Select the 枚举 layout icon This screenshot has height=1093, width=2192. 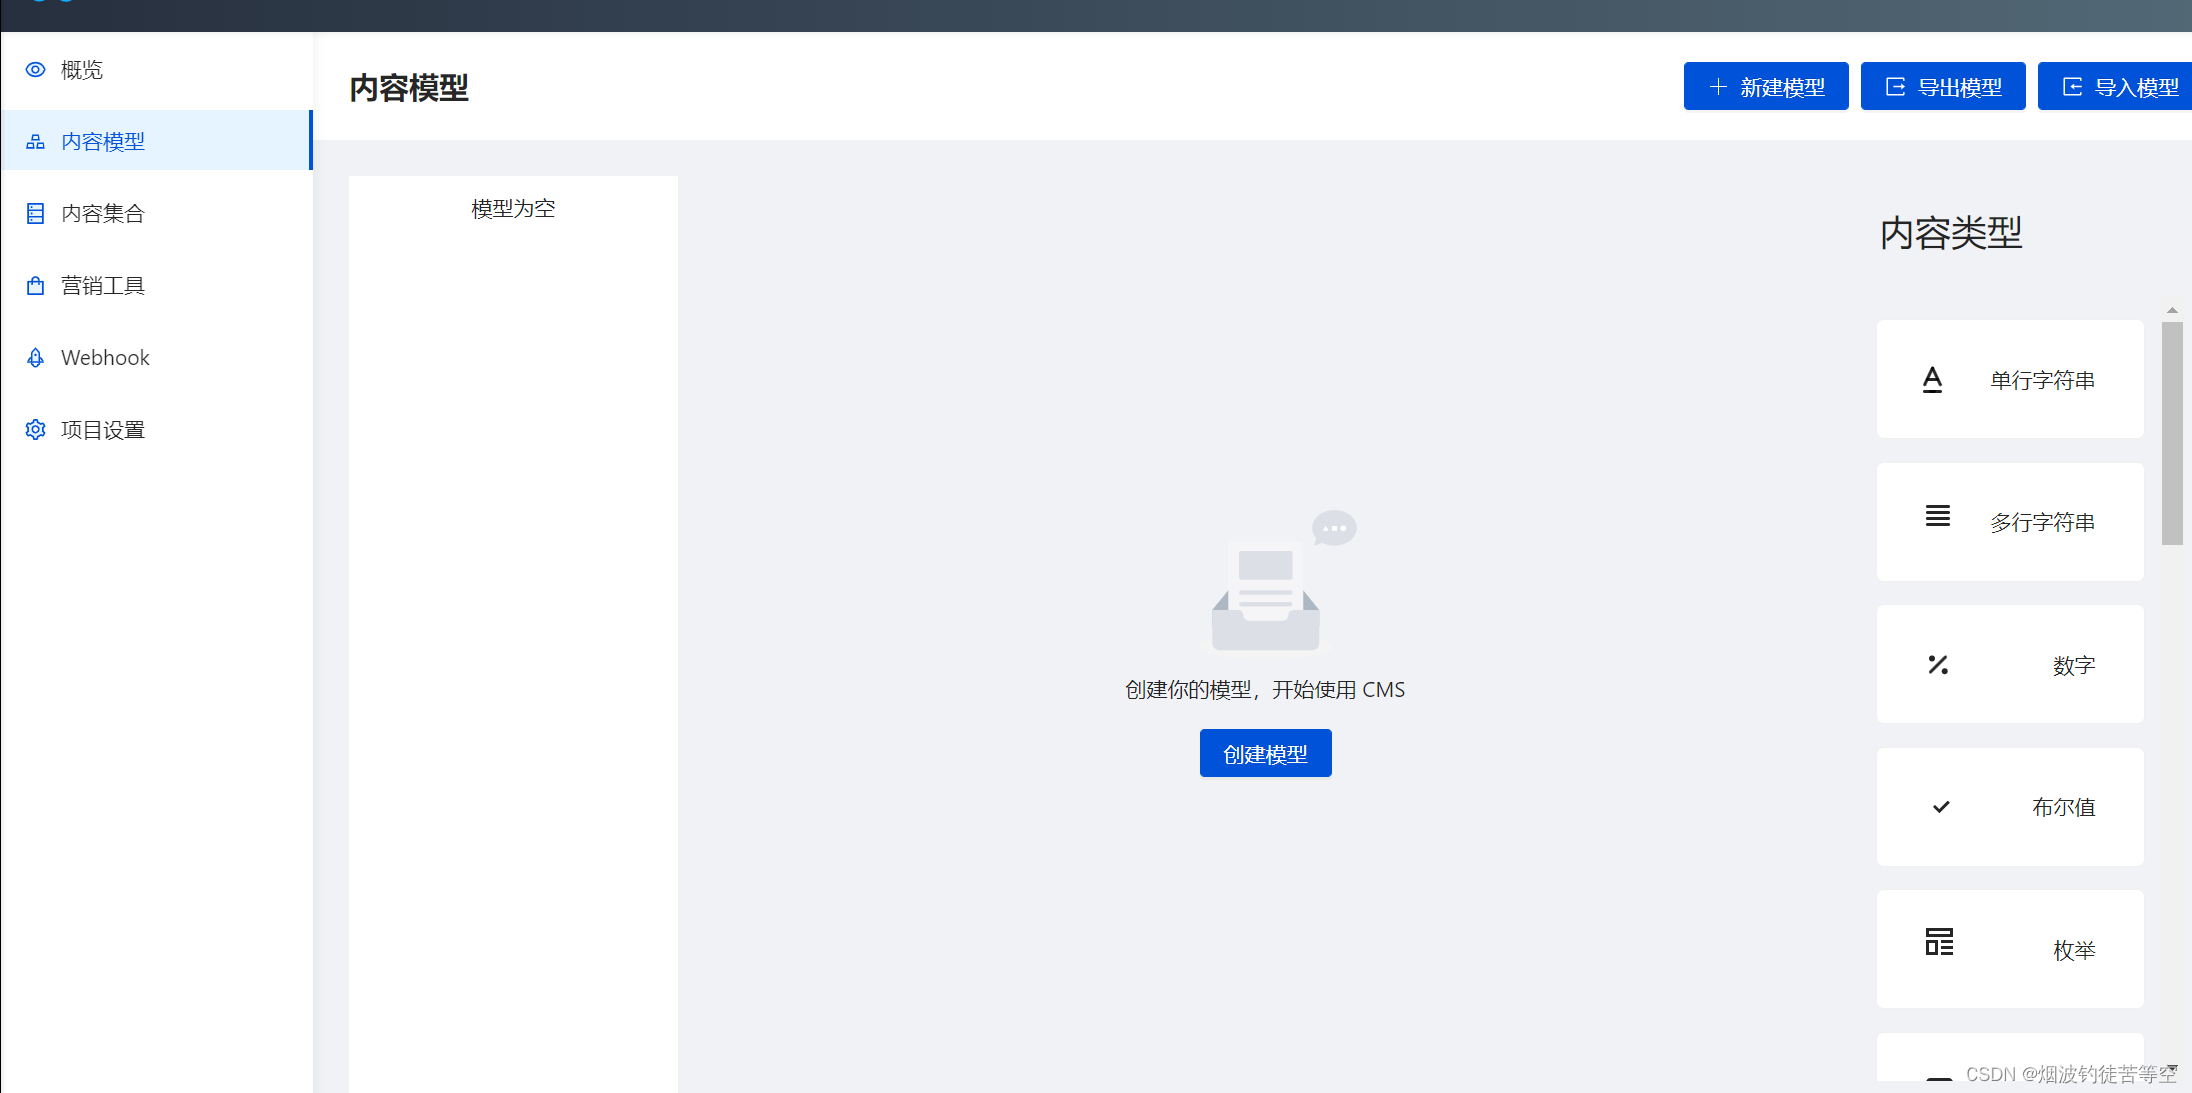pos(1938,942)
